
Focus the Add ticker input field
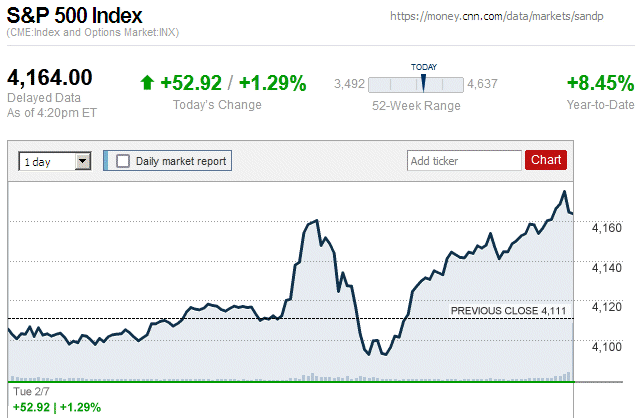[x=464, y=160]
